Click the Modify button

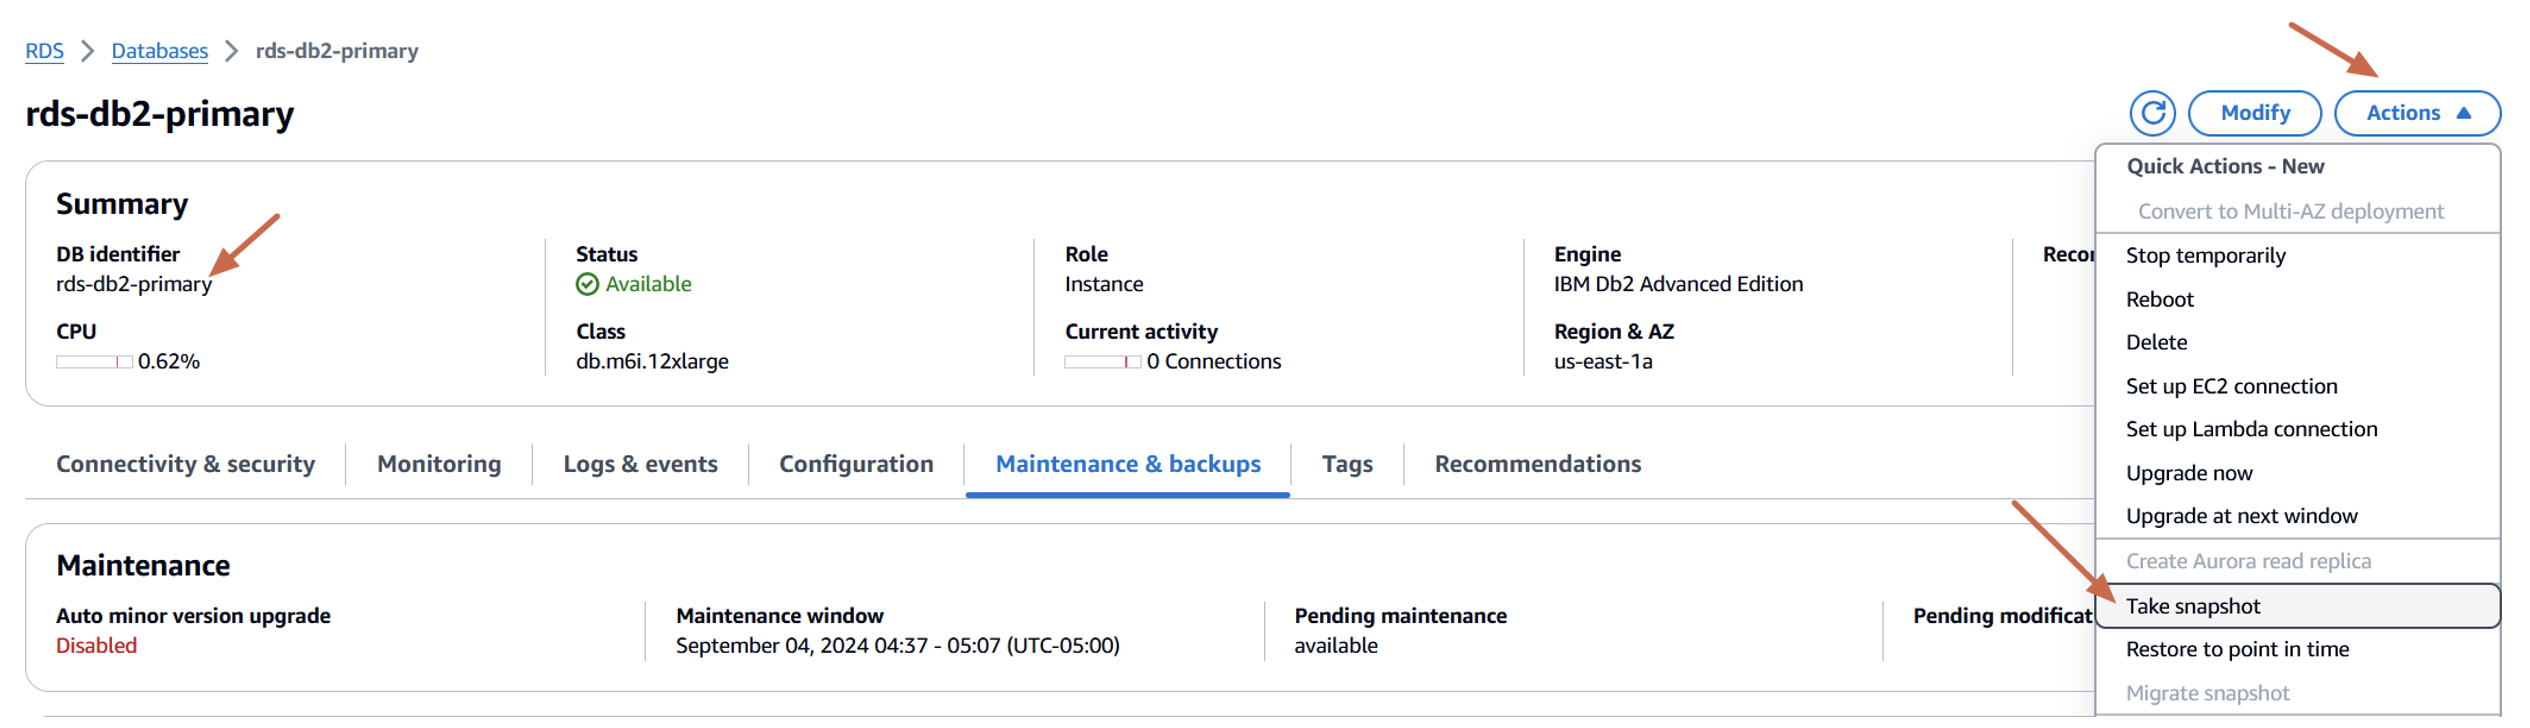(2254, 113)
